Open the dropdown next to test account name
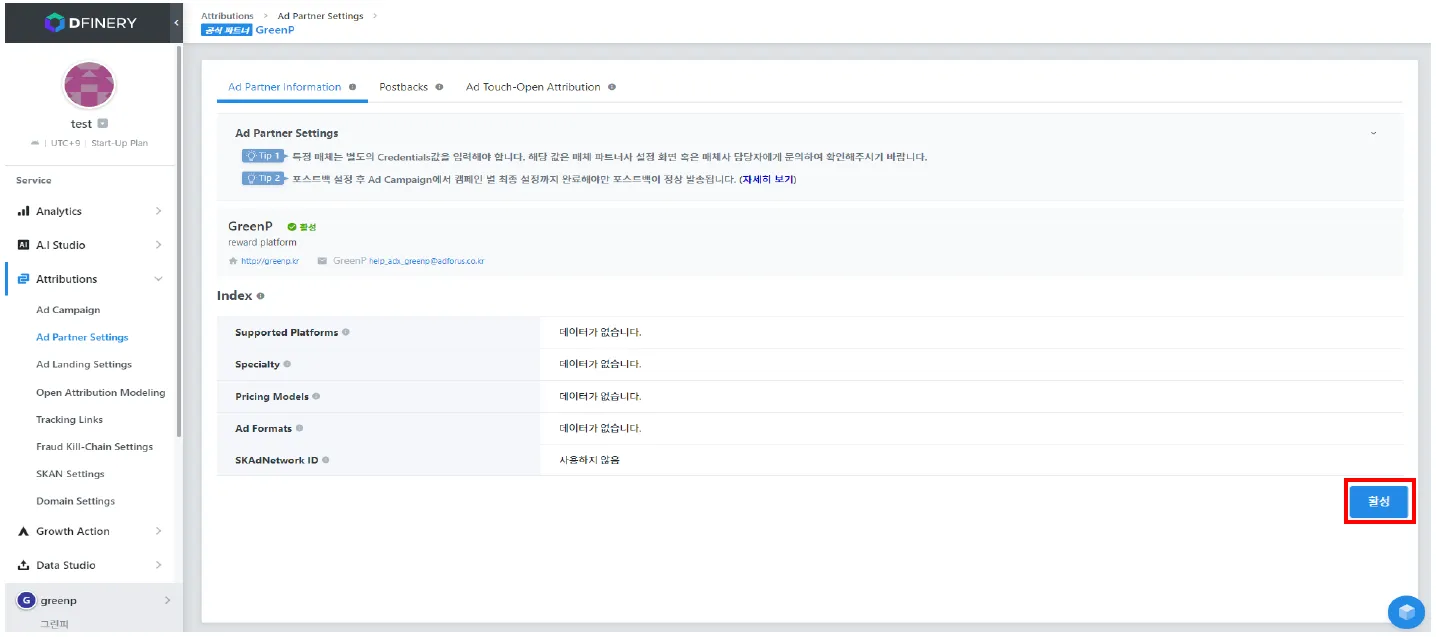This screenshot has width=1436, height=637. pos(103,124)
